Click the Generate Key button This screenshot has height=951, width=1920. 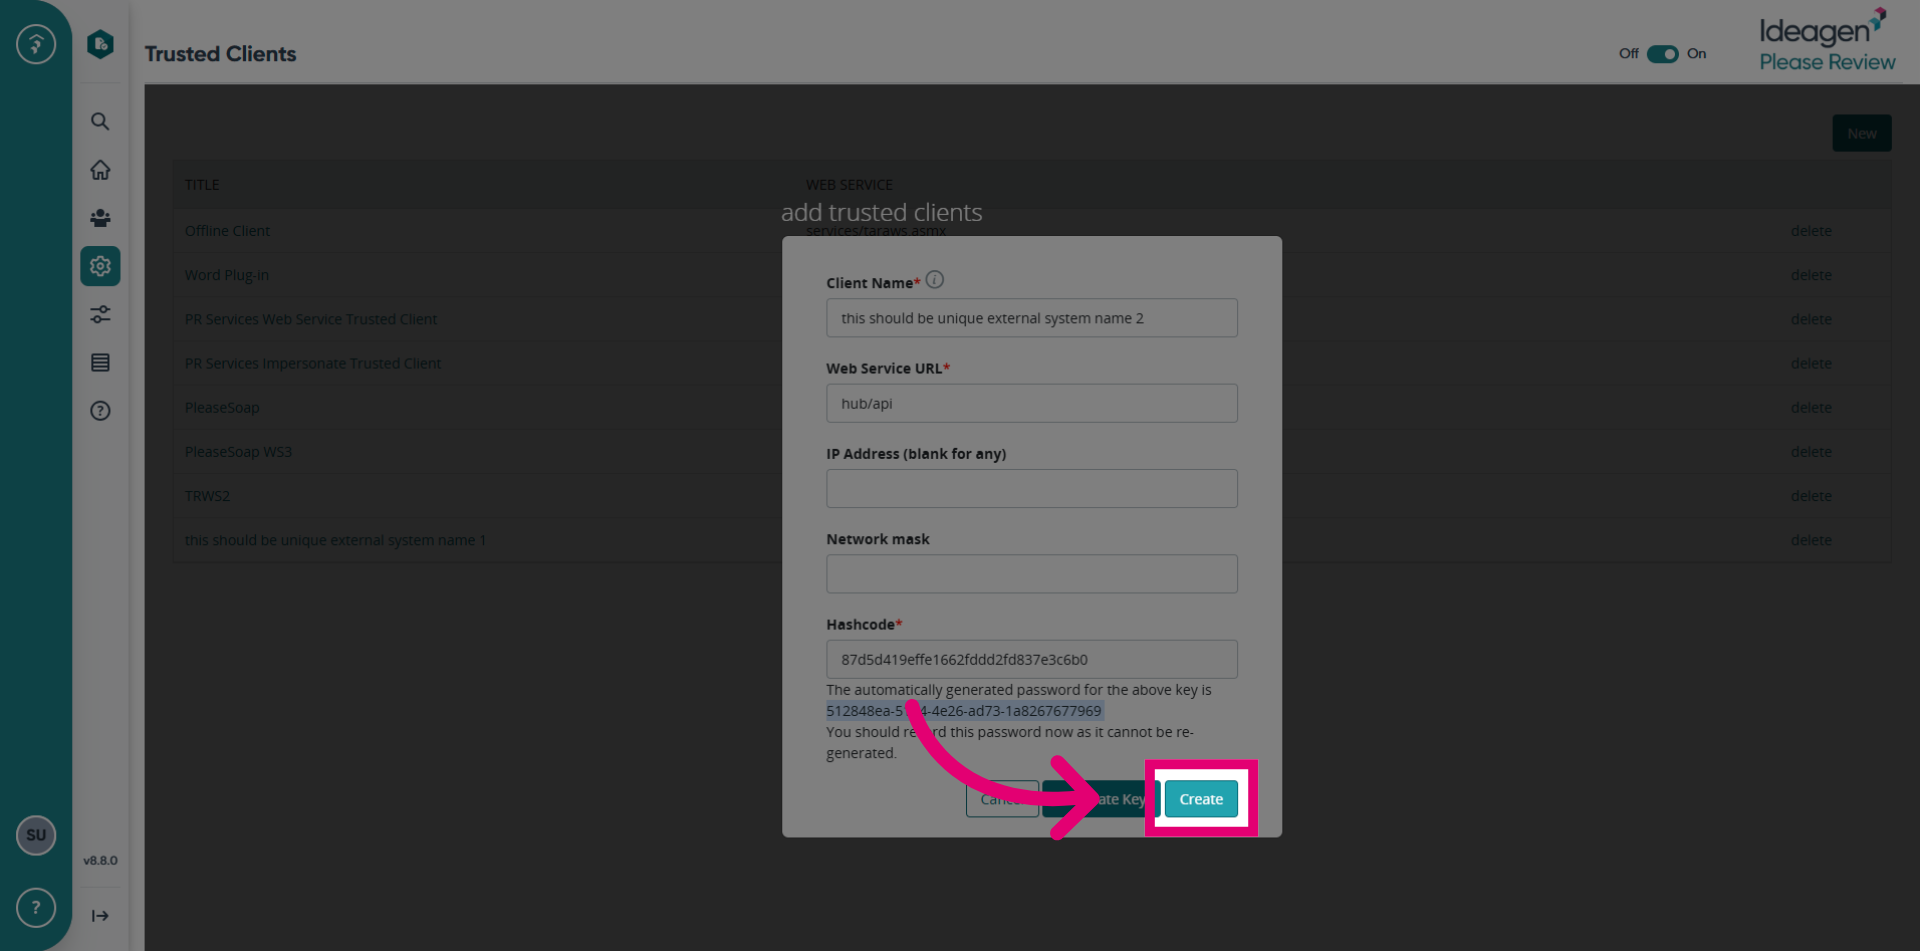1101,799
